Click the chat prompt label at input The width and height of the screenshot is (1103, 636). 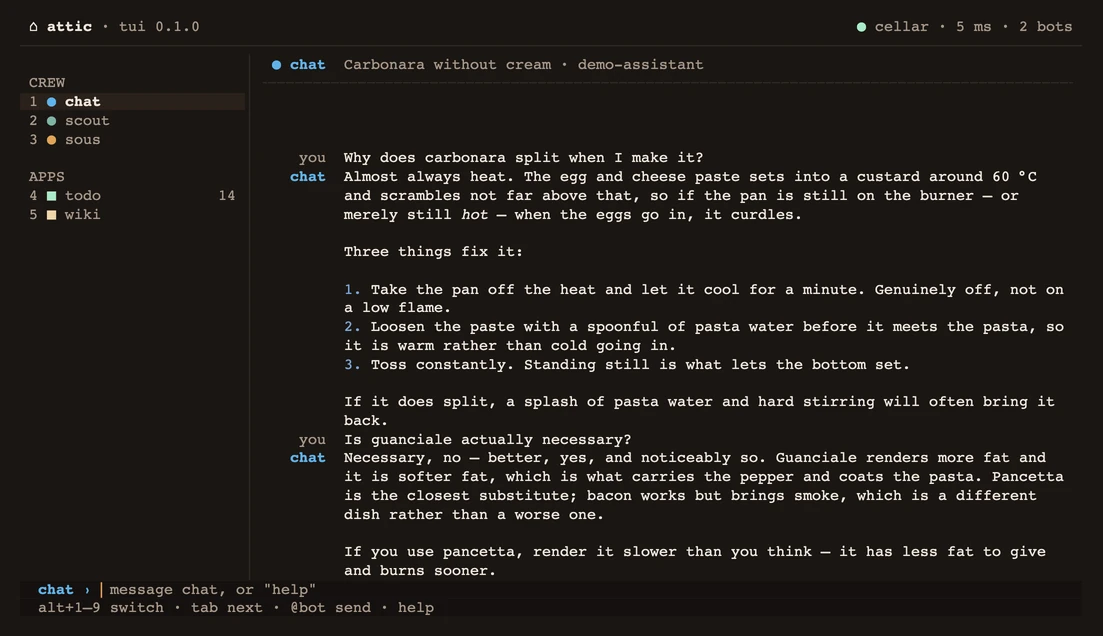[x=56, y=590]
